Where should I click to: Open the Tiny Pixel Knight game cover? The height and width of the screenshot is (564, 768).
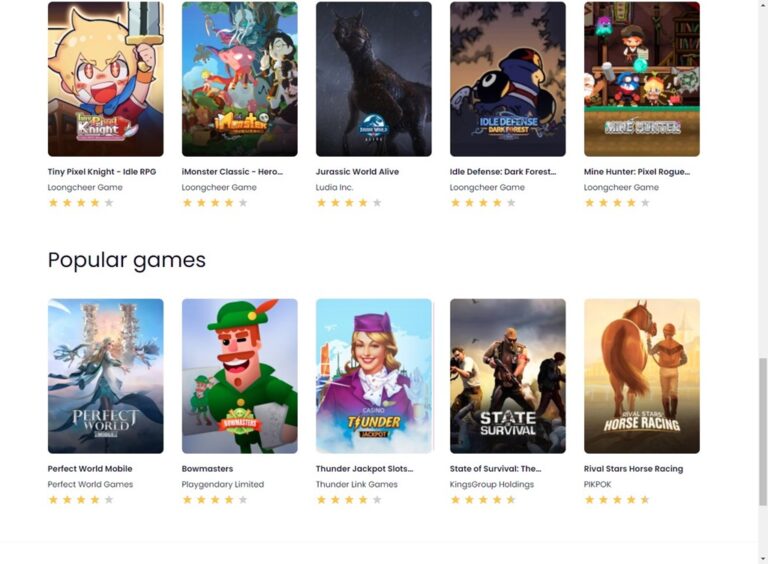click(106, 79)
